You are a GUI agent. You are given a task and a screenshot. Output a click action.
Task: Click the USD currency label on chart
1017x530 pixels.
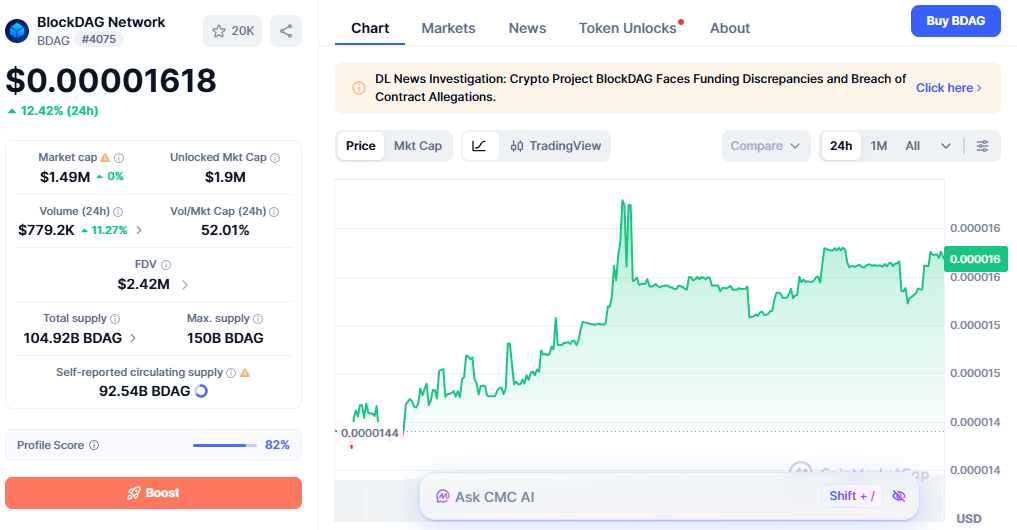969,518
